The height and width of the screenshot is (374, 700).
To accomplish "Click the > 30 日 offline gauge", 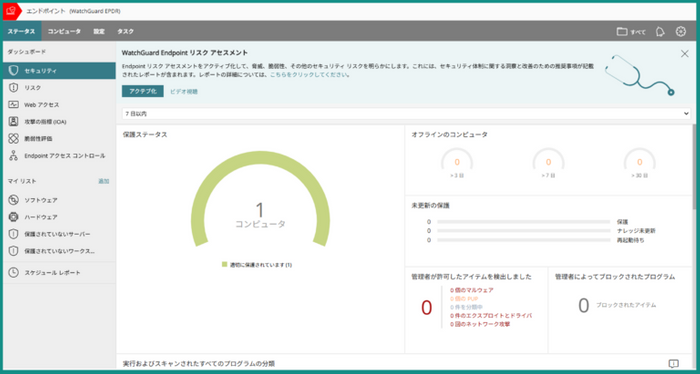I will coord(639,161).
